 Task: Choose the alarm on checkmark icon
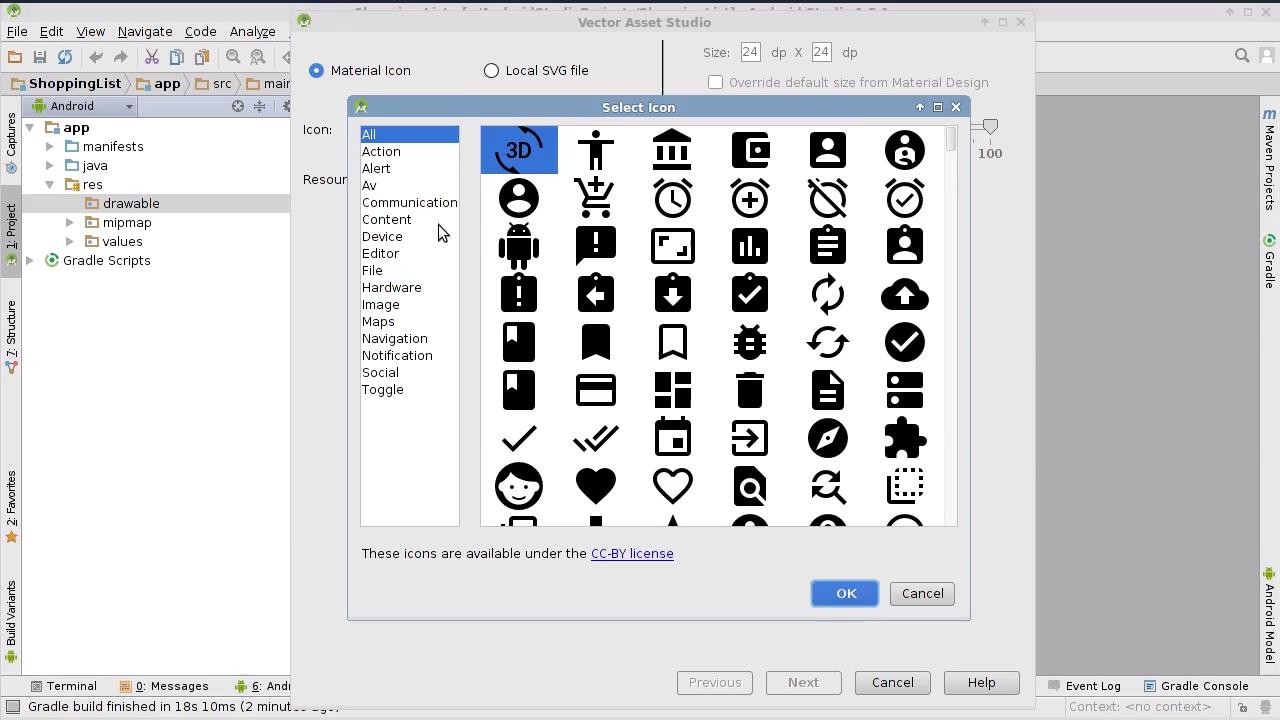pos(905,198)
